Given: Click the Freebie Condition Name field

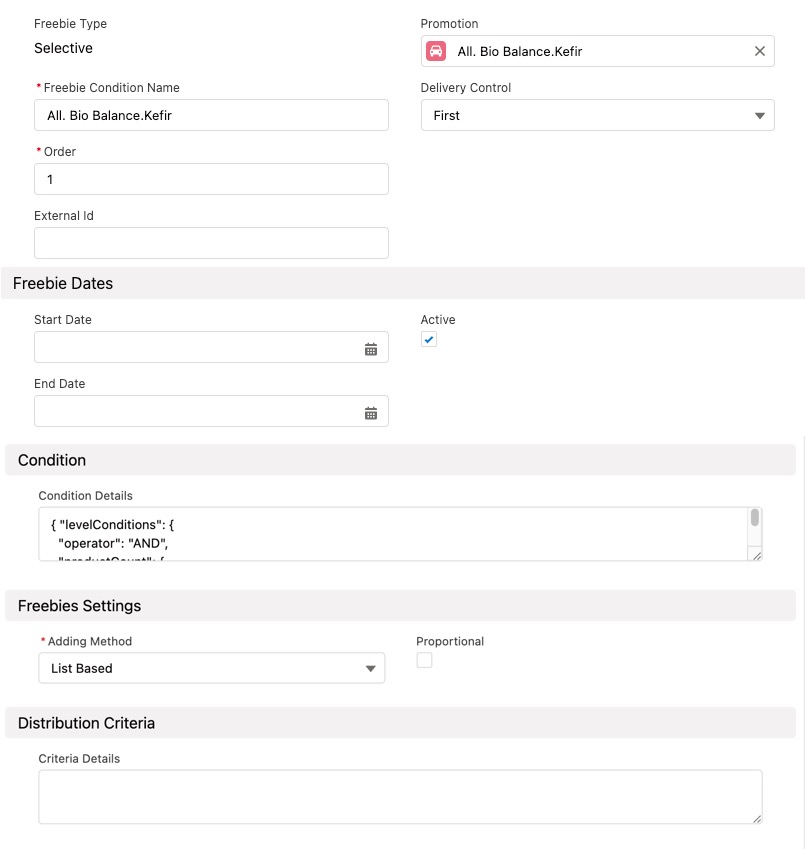Looking at the screenshot, I should [211, 116].
